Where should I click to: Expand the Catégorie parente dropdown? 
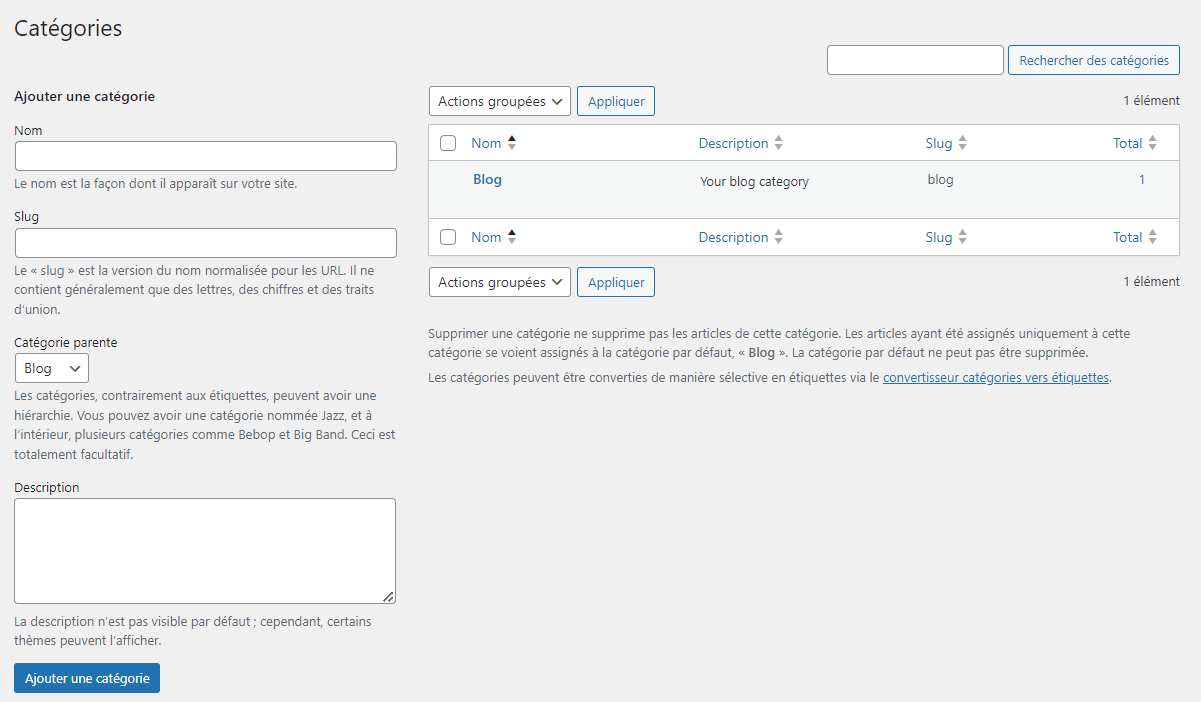[52, 368]
